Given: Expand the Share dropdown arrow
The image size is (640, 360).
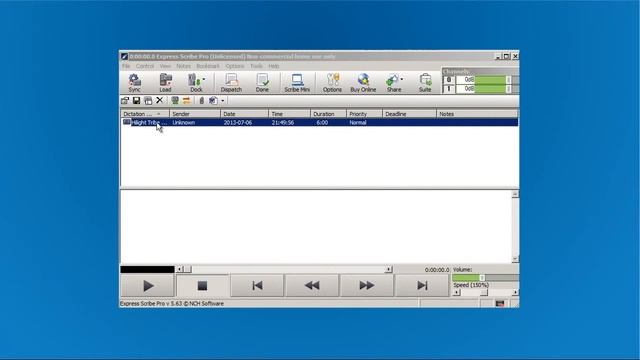Looking at the screenshot, I should [402, 80].
